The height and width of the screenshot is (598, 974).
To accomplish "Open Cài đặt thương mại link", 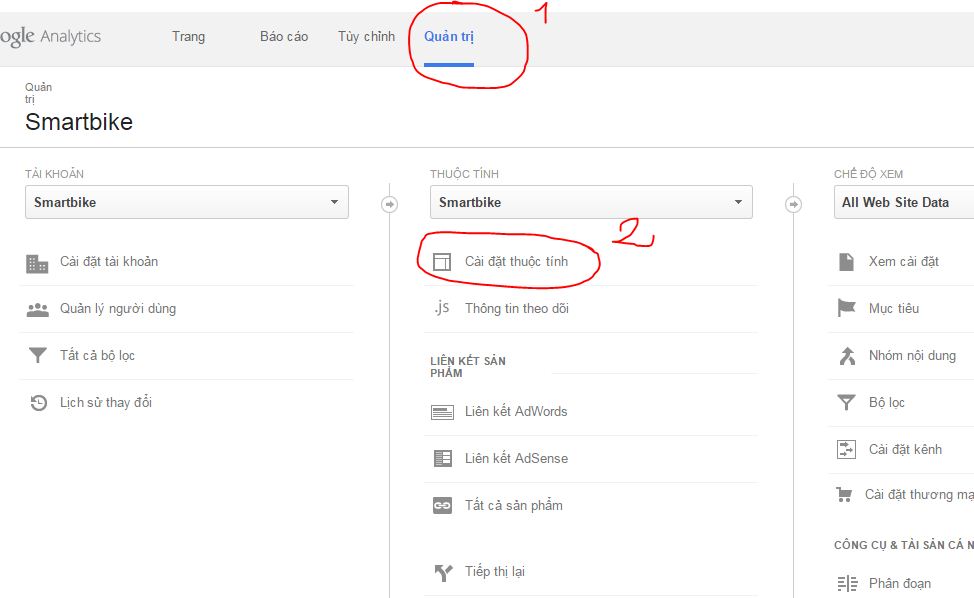I will [919, 494].
